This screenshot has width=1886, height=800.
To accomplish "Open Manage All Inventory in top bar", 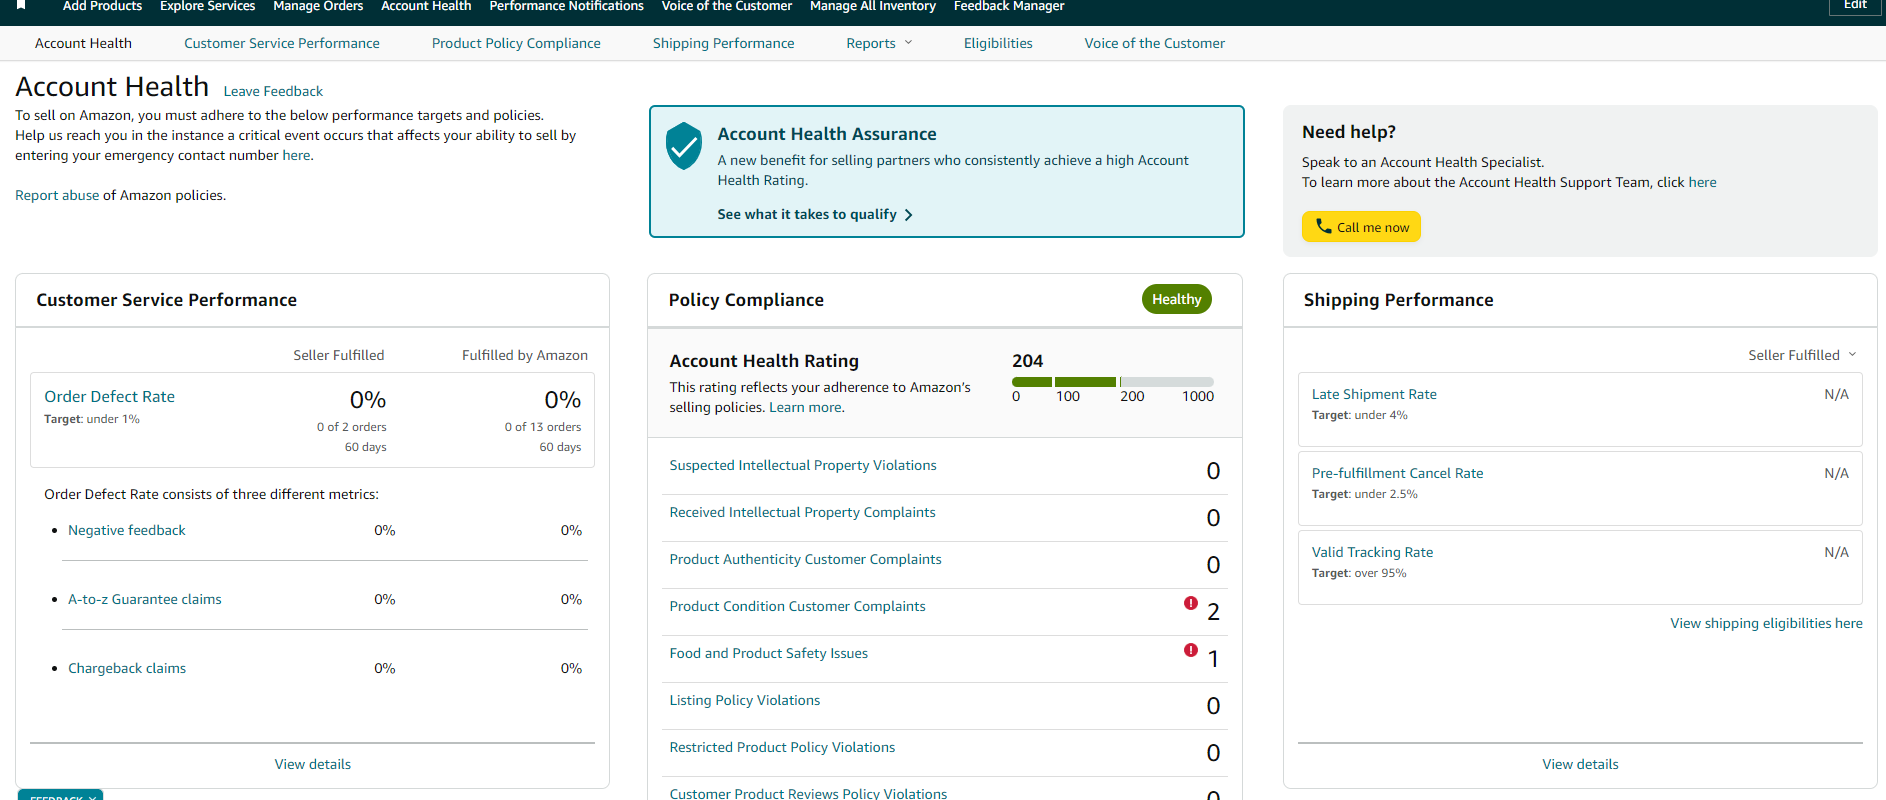I will pos(873,6).
